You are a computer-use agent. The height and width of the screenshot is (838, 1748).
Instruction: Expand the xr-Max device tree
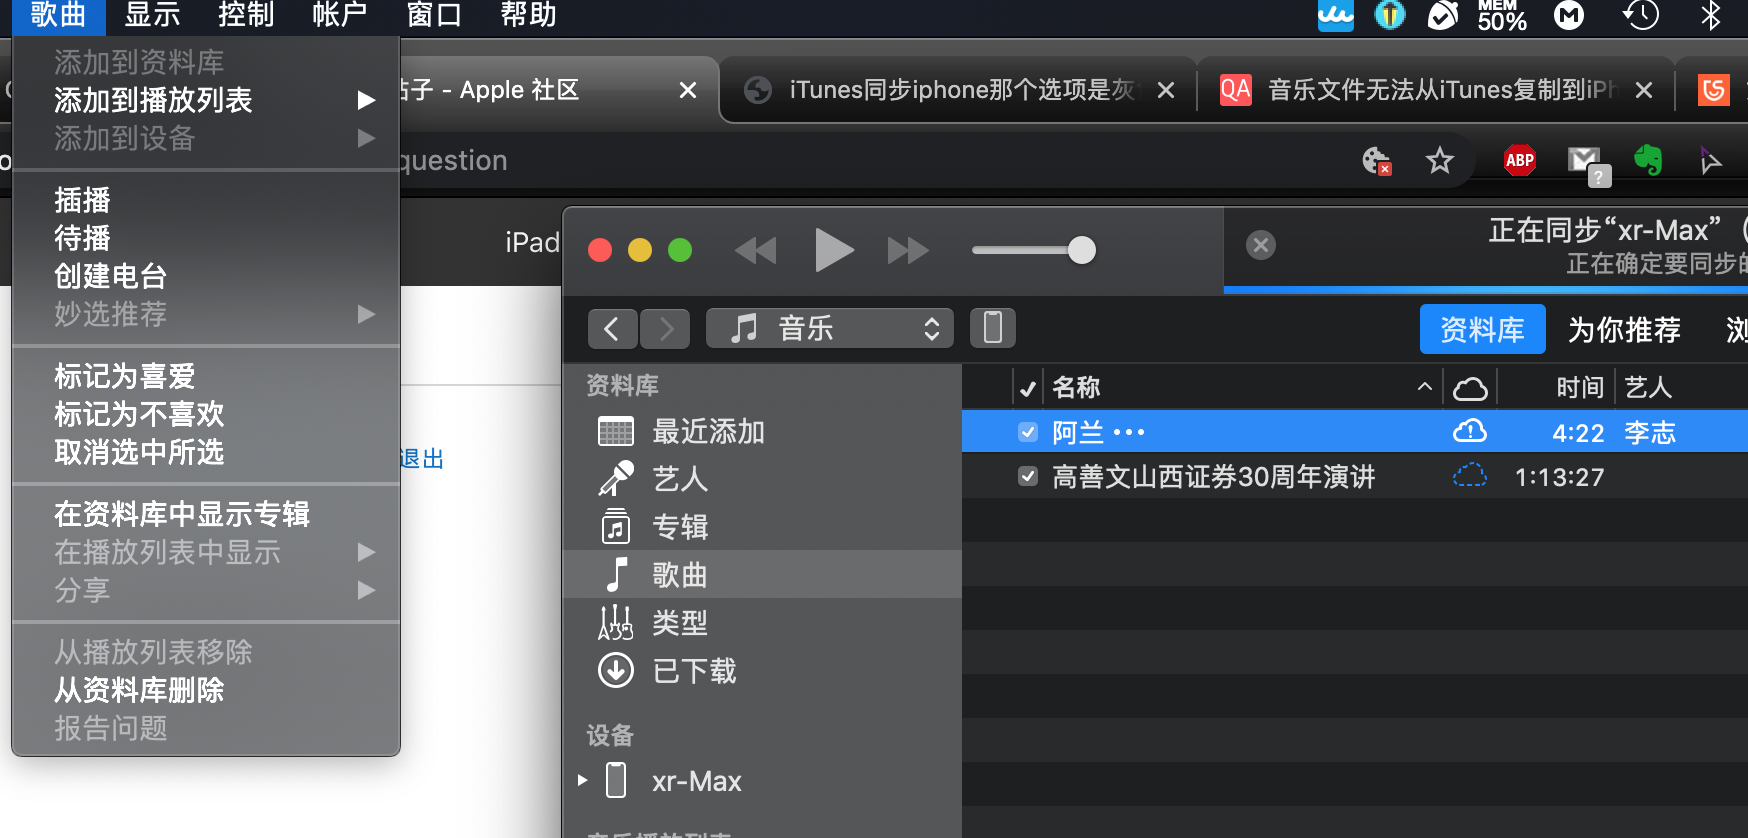583,780
